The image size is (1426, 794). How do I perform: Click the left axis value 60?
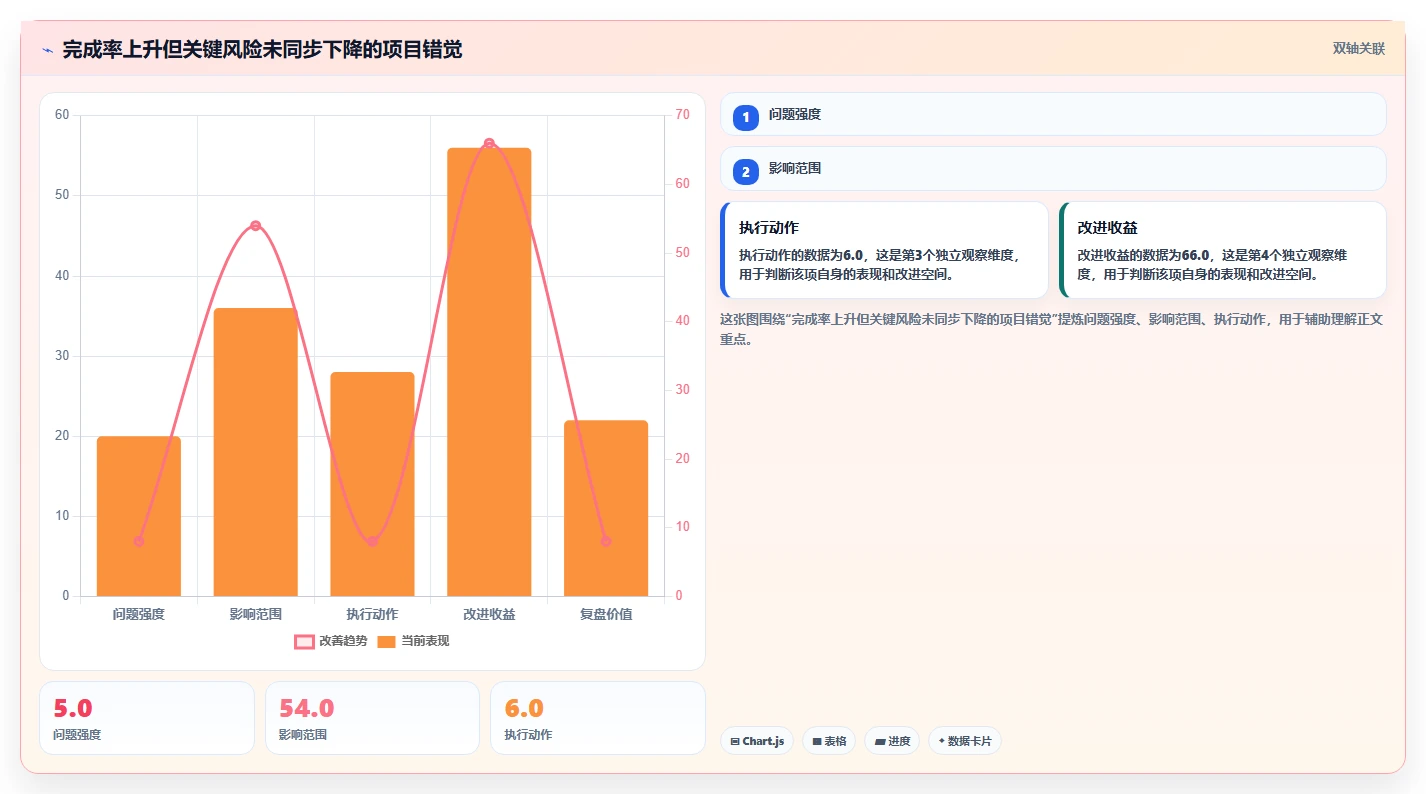click(x=62, y=115)
